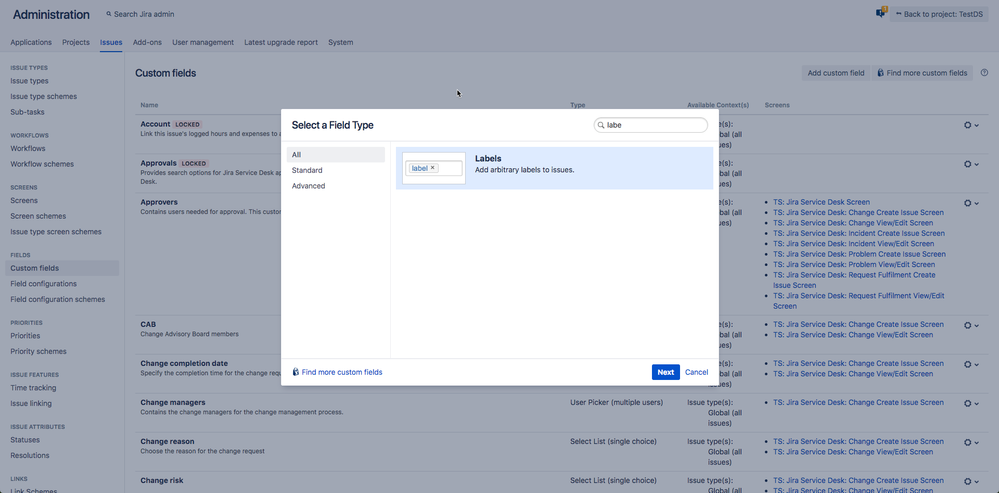Open the Add-ons admin tab
Viewport: 999px width, 493px height.
tap(147, 42)
